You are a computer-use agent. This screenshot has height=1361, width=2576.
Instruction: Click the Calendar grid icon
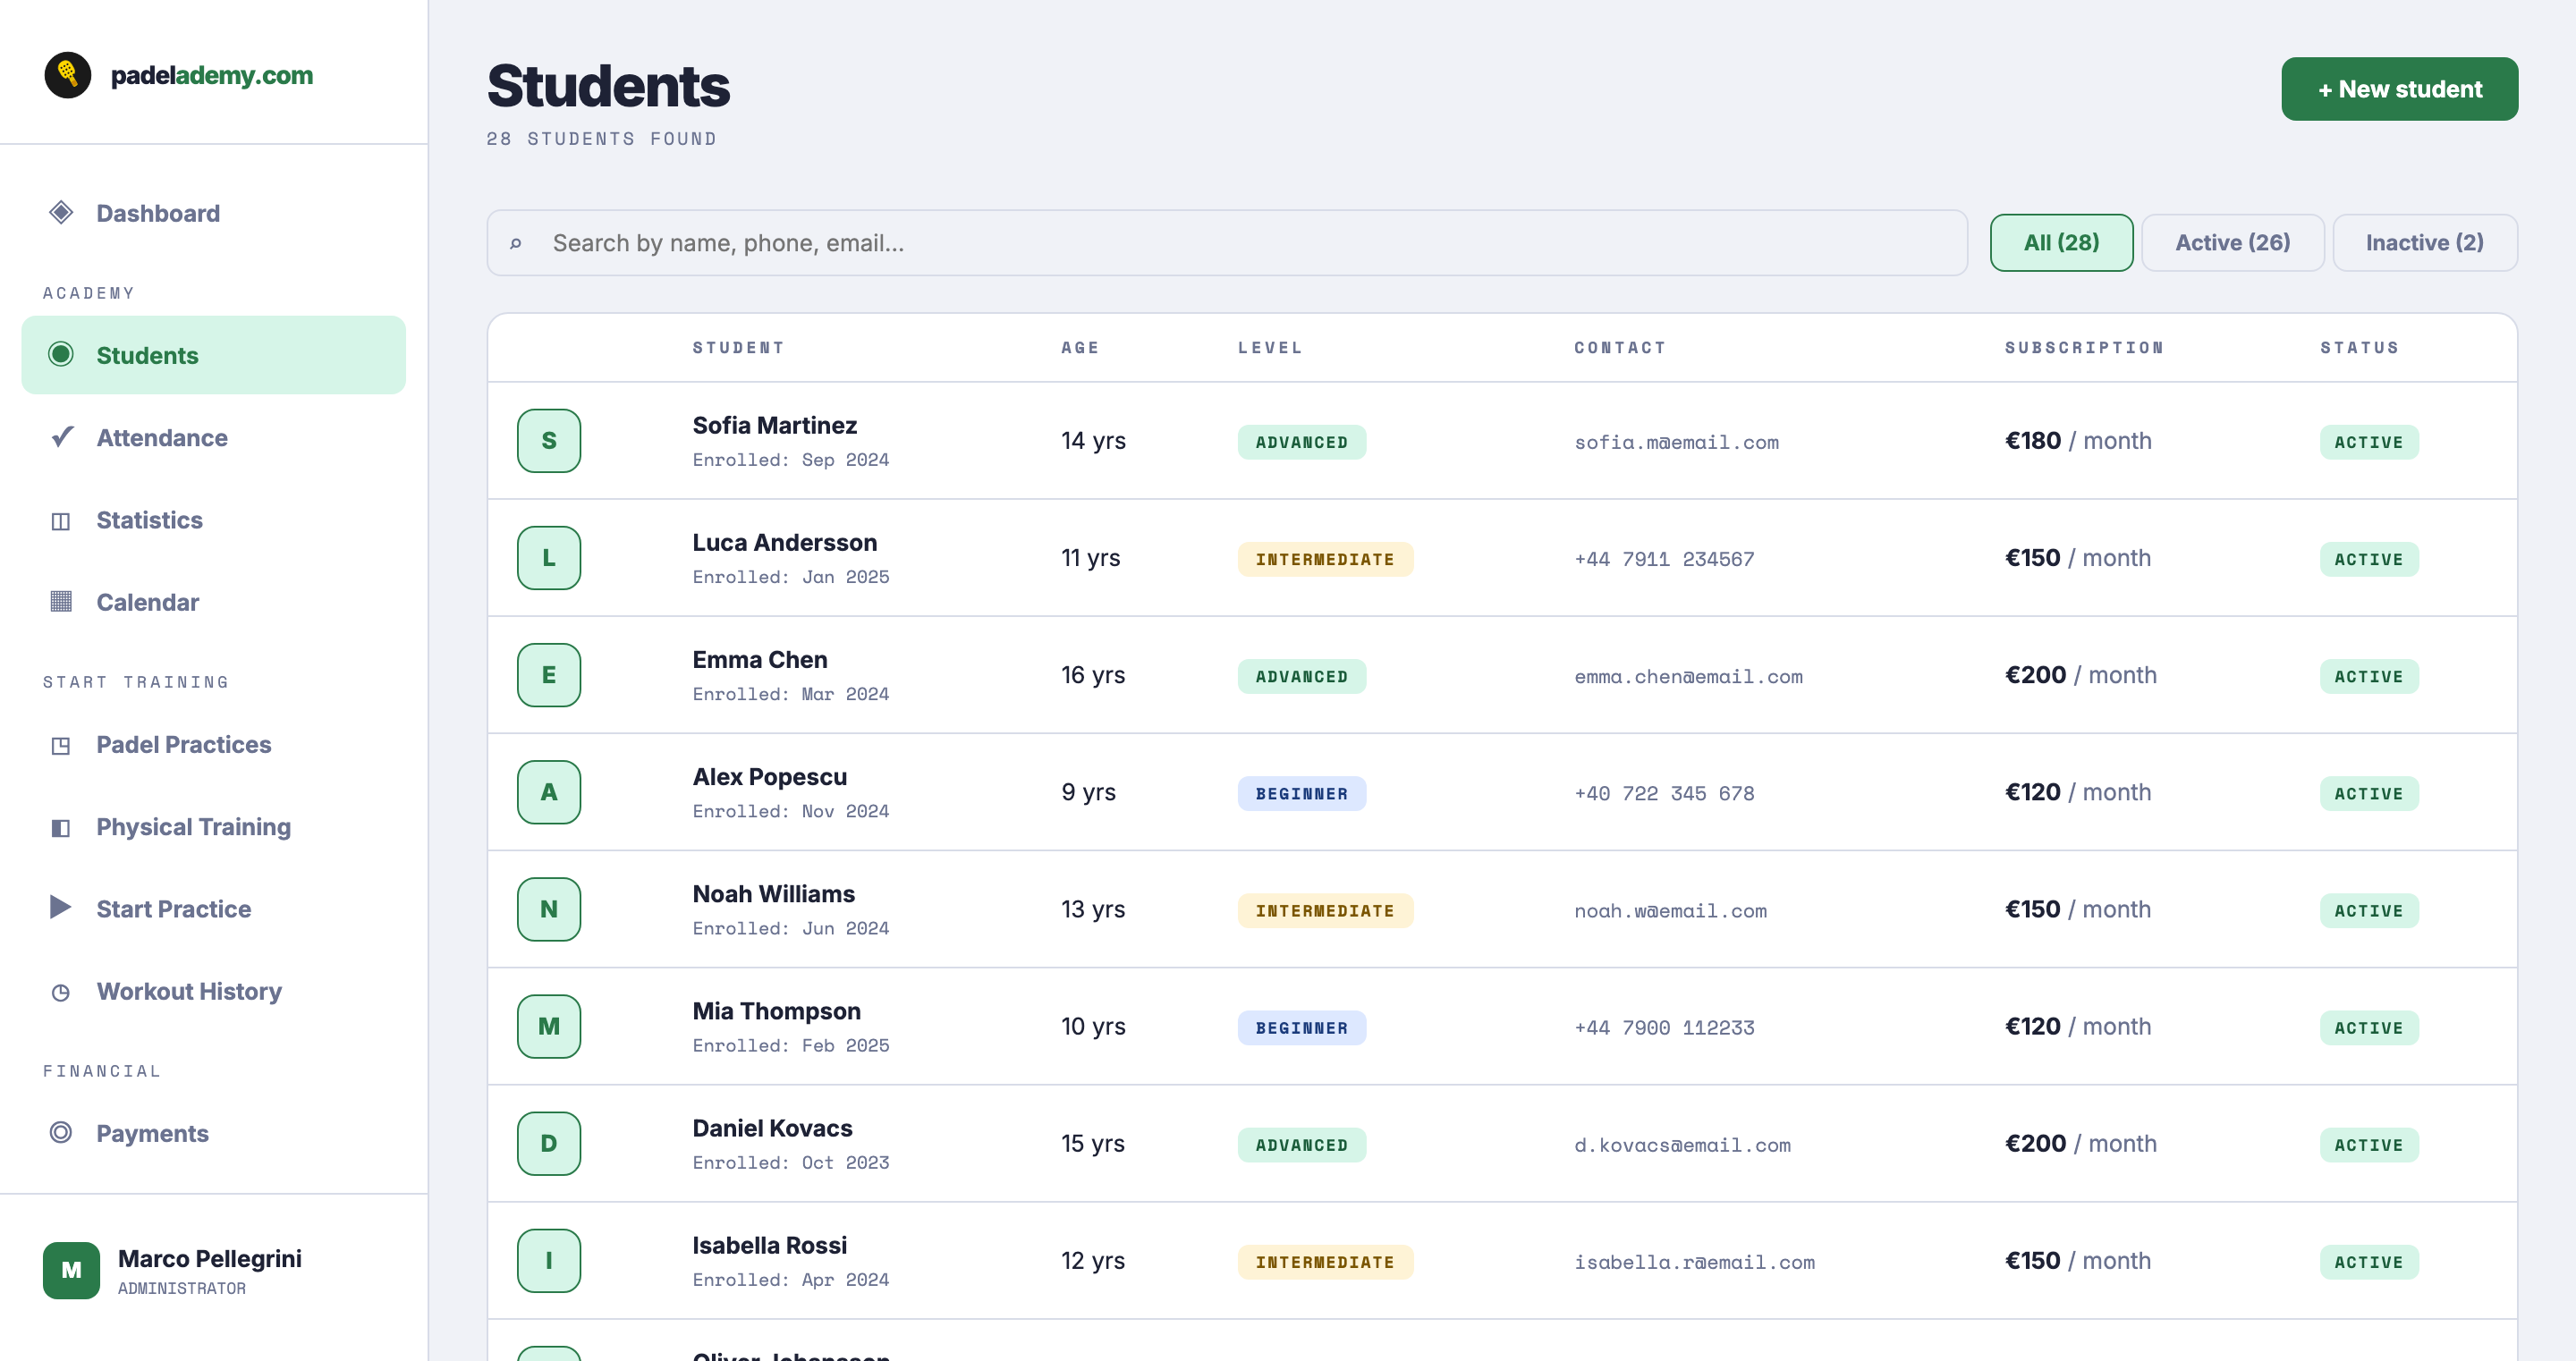click(61, 602)
